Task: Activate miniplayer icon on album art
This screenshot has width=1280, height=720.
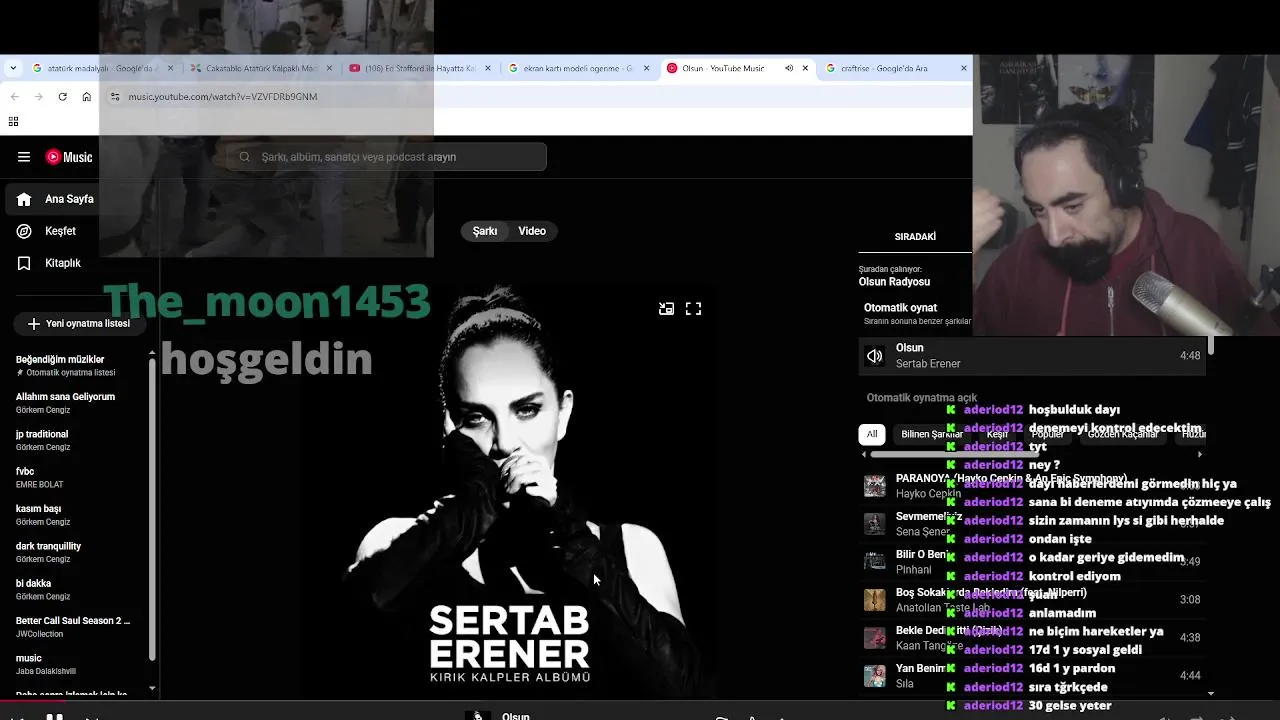Action: point(666,309)
